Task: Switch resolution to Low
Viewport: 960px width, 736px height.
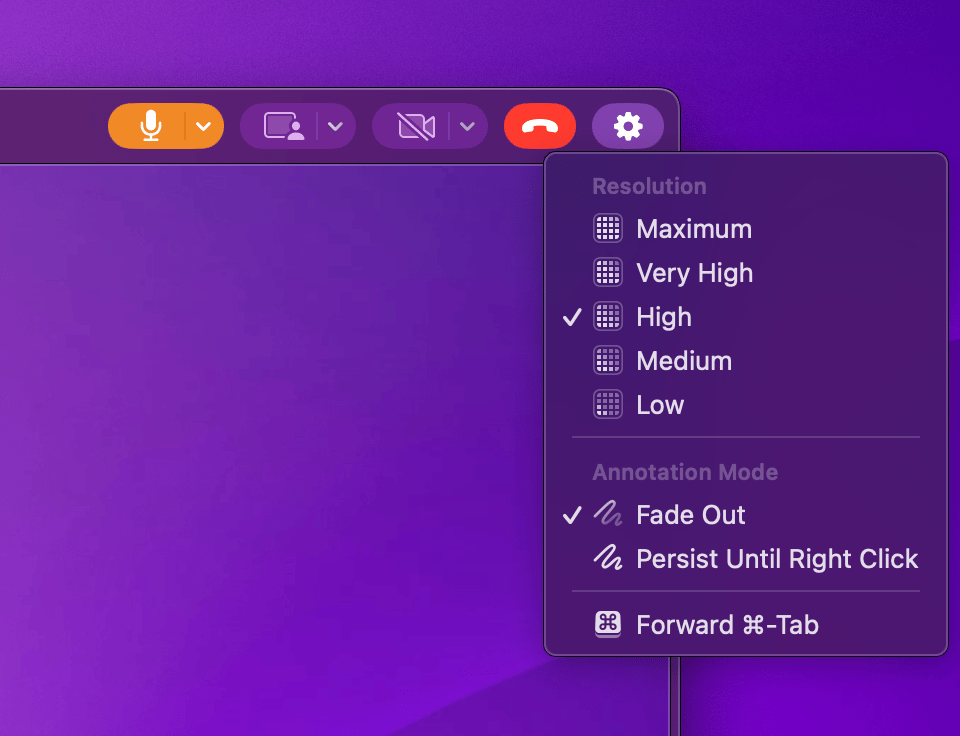Action: [x=746, y=405]
